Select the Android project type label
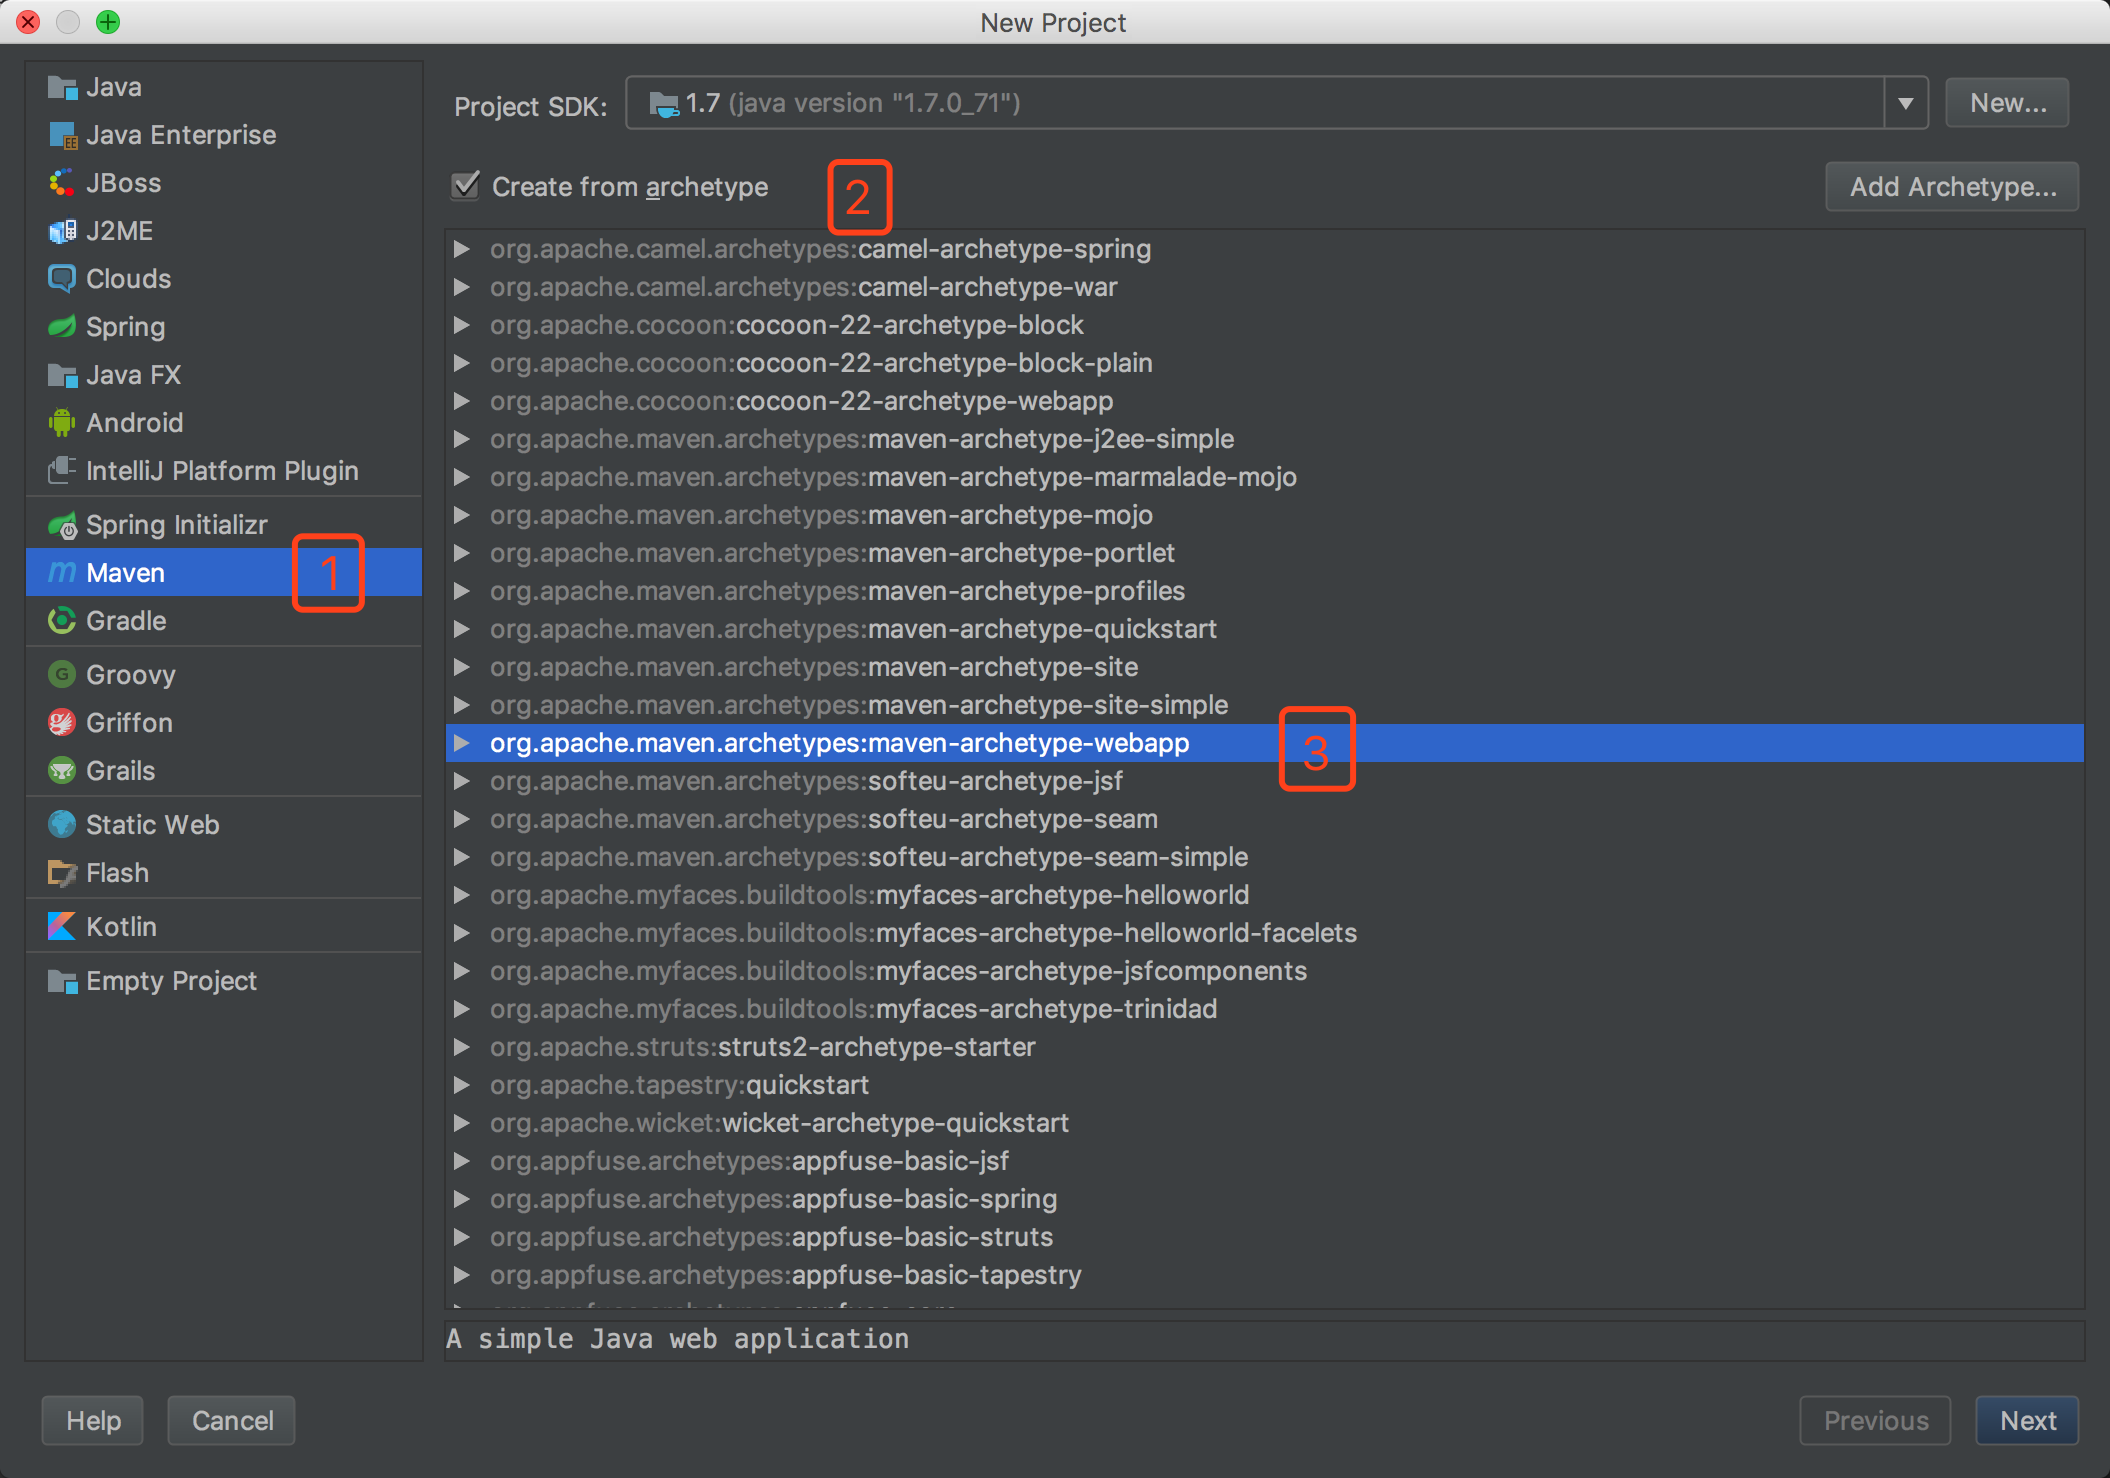Image resolution: width=2110 pixels, height=1478 pixels. click(134, 423)
